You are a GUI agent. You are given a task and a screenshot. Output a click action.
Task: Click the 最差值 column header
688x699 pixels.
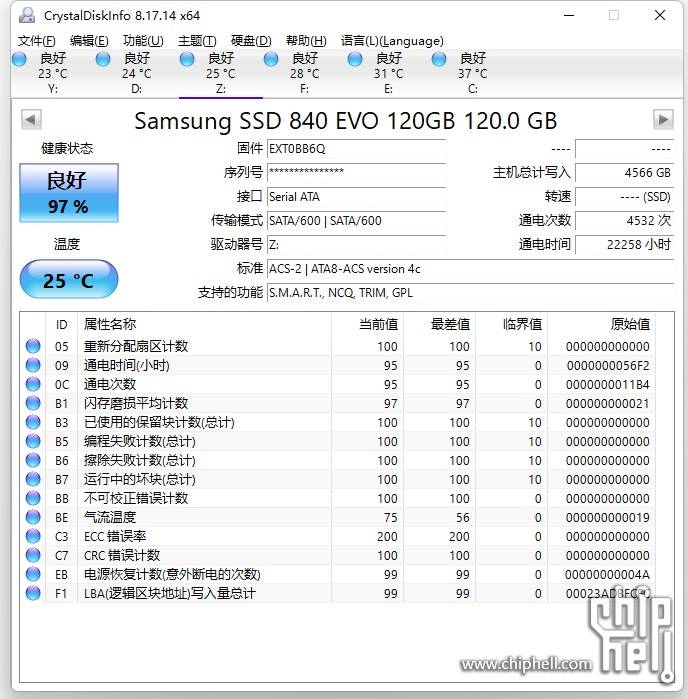[440, 324]
